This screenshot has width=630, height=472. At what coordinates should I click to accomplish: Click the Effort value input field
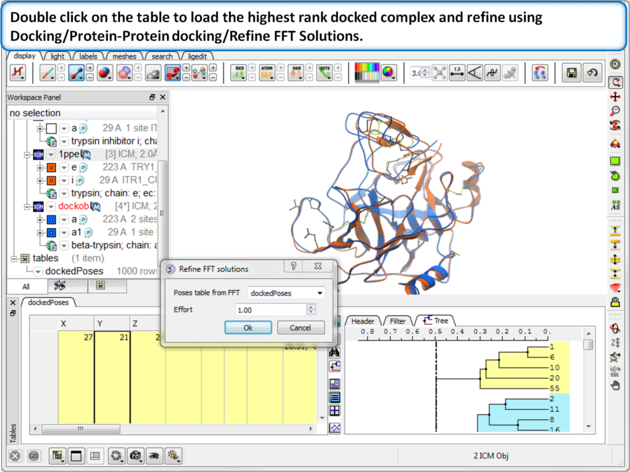point(268,310)
